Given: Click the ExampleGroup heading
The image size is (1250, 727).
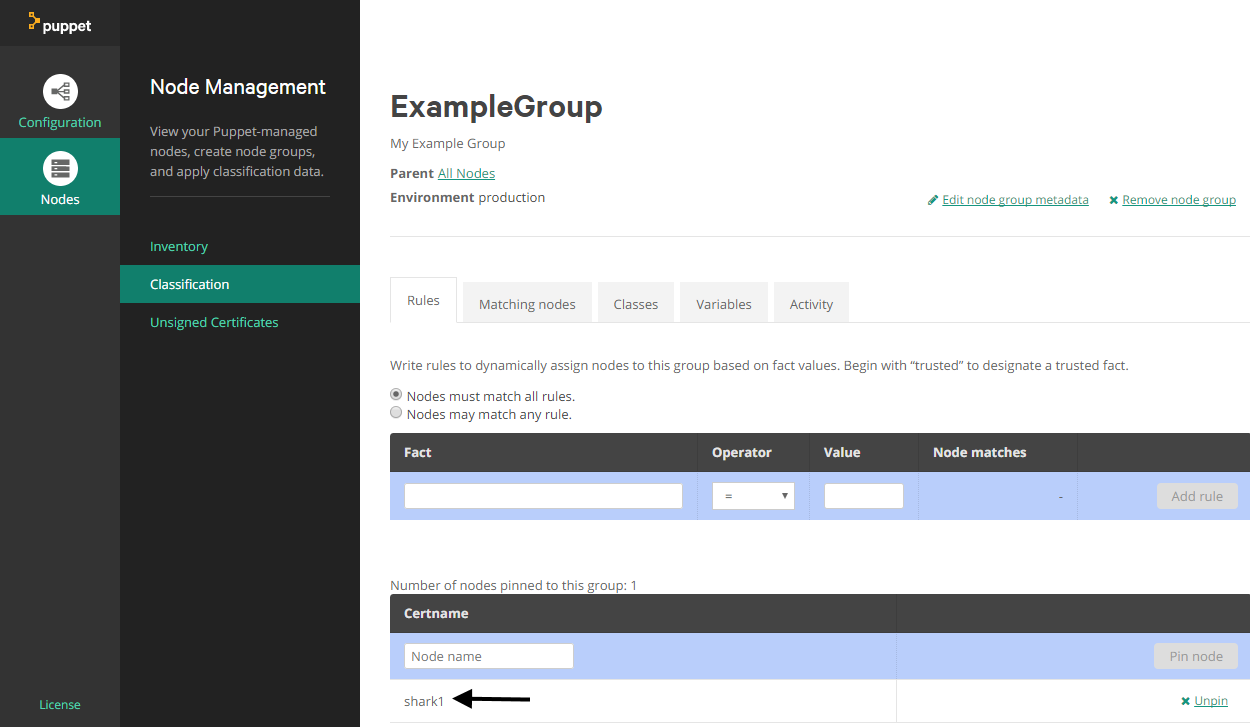Looking at the screenshot, I should click(496, 106).
